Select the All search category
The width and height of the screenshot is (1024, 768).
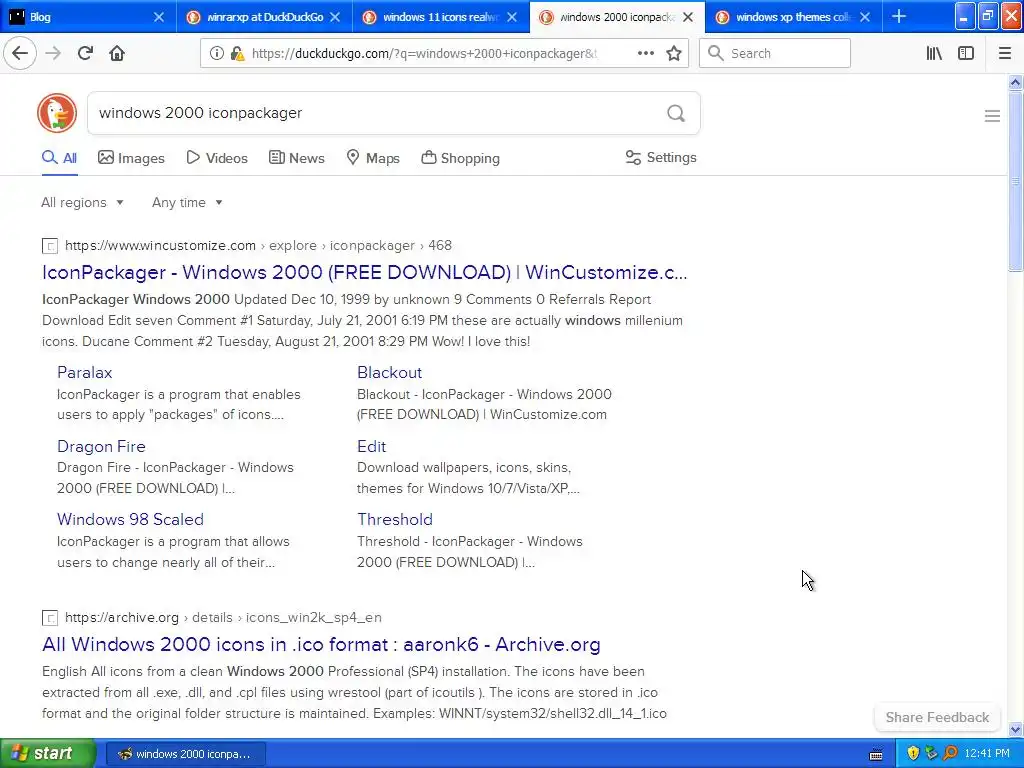pyautogui.click(x=59, y=158)
